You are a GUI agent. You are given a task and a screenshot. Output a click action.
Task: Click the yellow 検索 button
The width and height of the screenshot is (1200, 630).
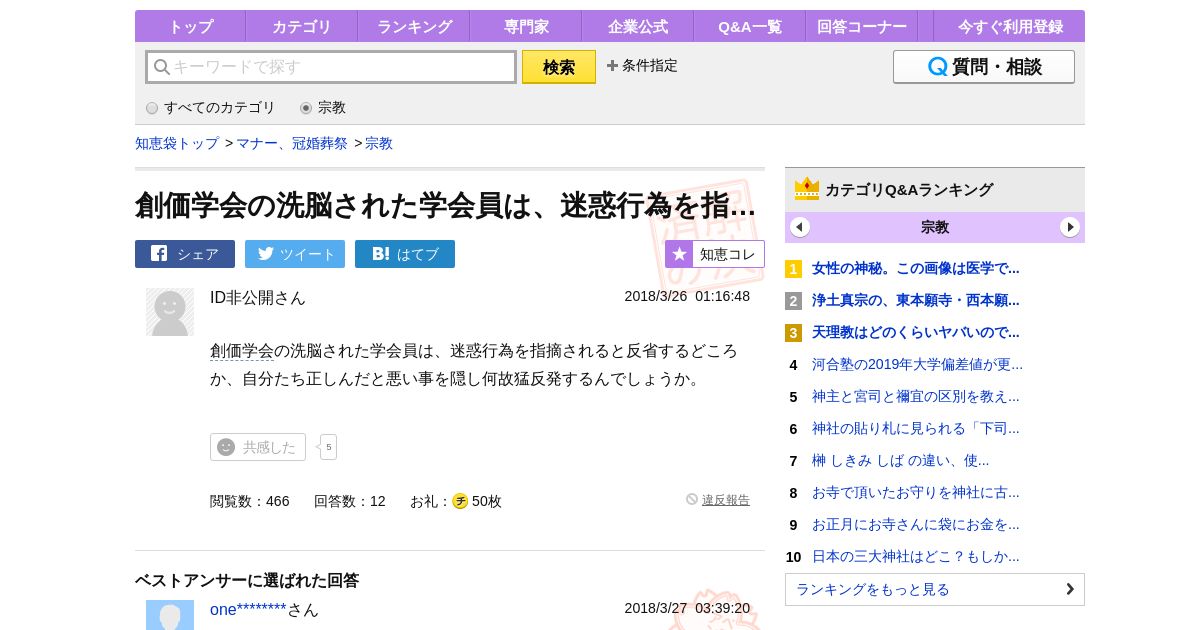[x=559, y=67]
